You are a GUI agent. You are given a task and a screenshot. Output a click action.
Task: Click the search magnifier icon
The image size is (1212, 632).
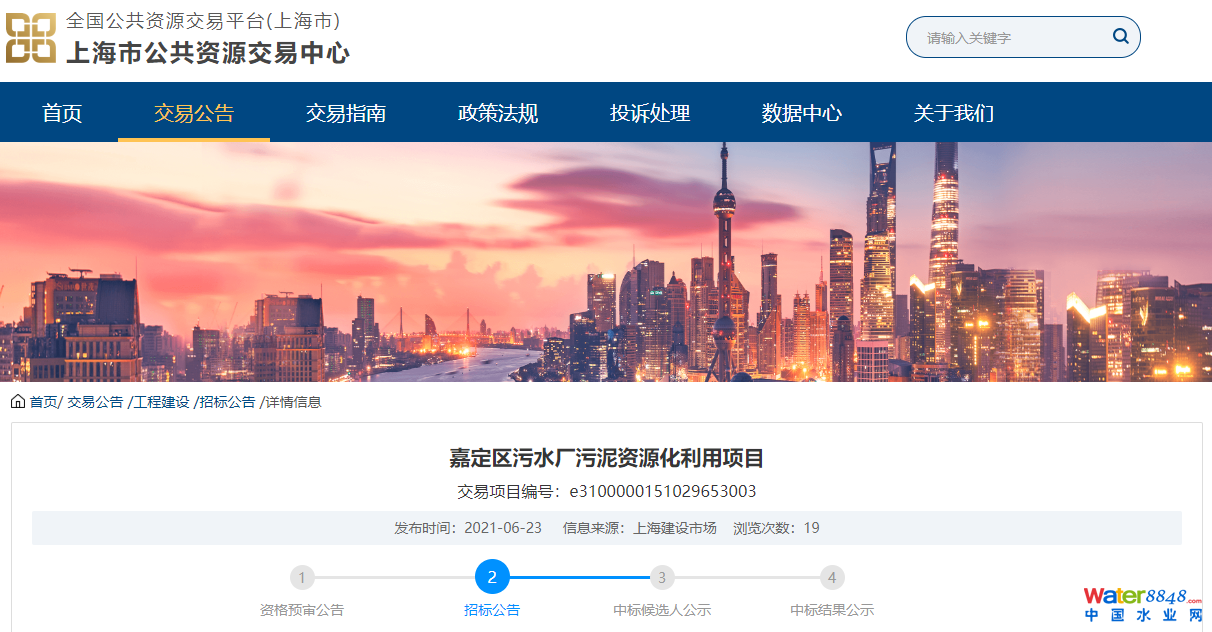(1120, 37)
